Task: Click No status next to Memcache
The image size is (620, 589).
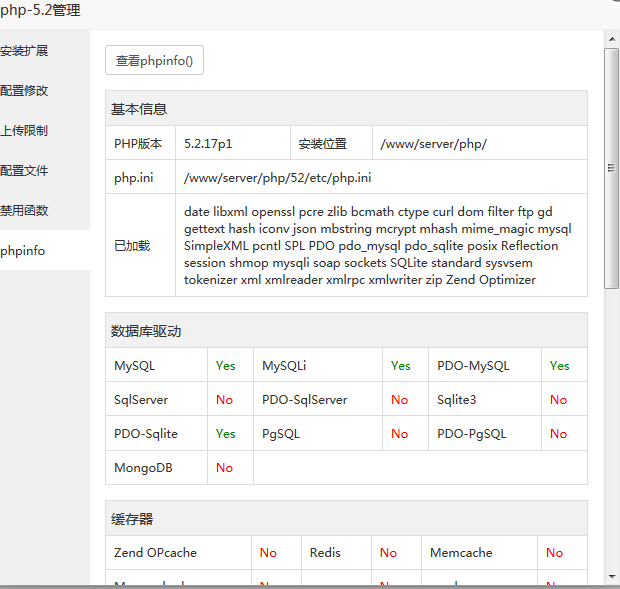Action: tap(554, 553)
